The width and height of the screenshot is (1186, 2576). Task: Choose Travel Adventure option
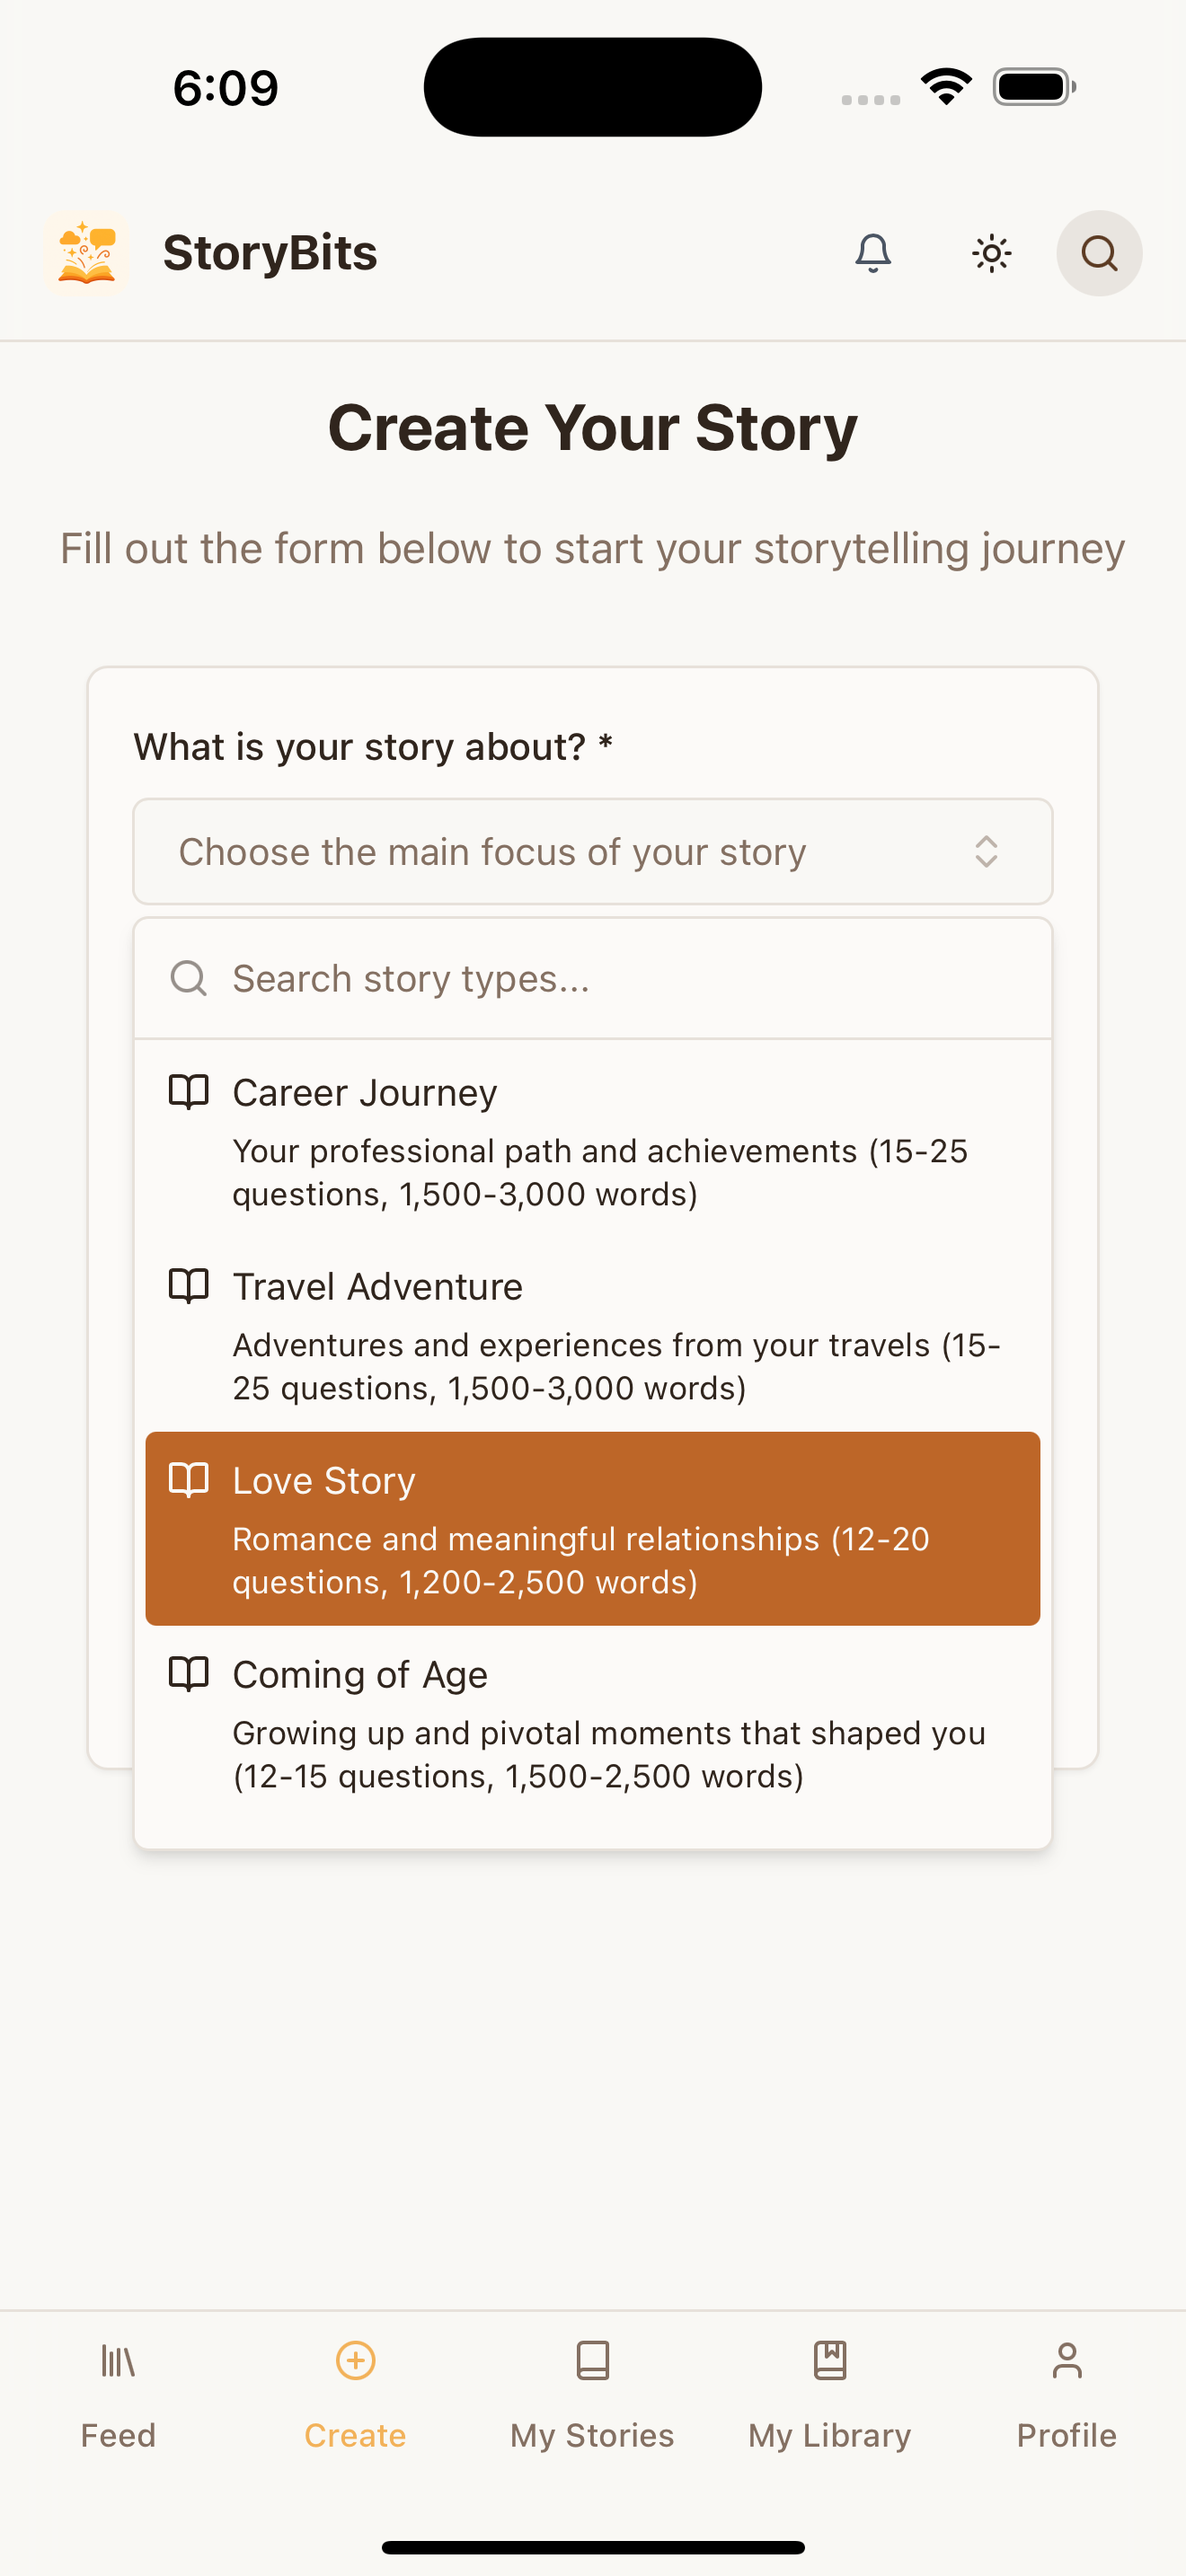[592, 1335]
